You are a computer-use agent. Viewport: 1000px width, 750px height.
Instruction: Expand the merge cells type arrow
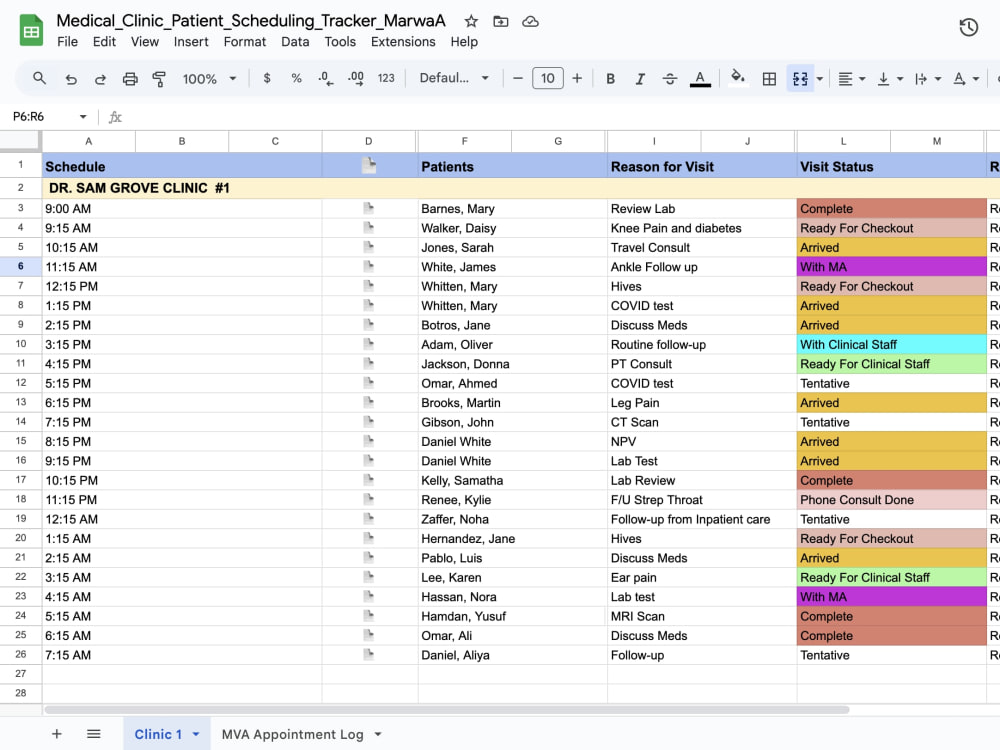coord(820,79)
